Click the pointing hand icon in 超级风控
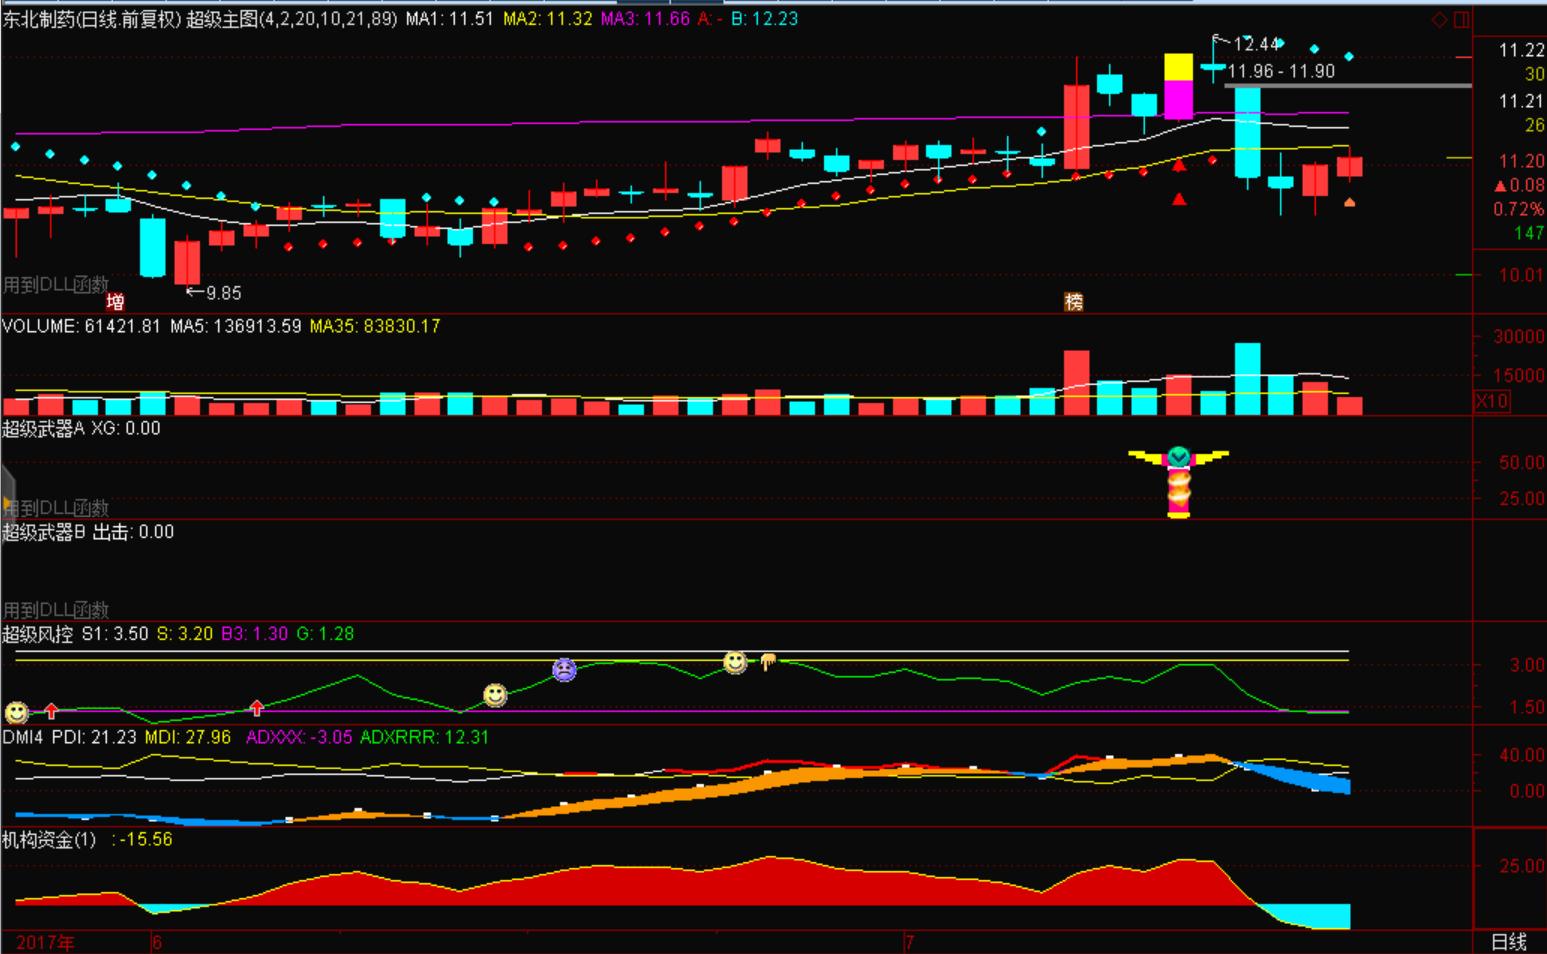 768,661
